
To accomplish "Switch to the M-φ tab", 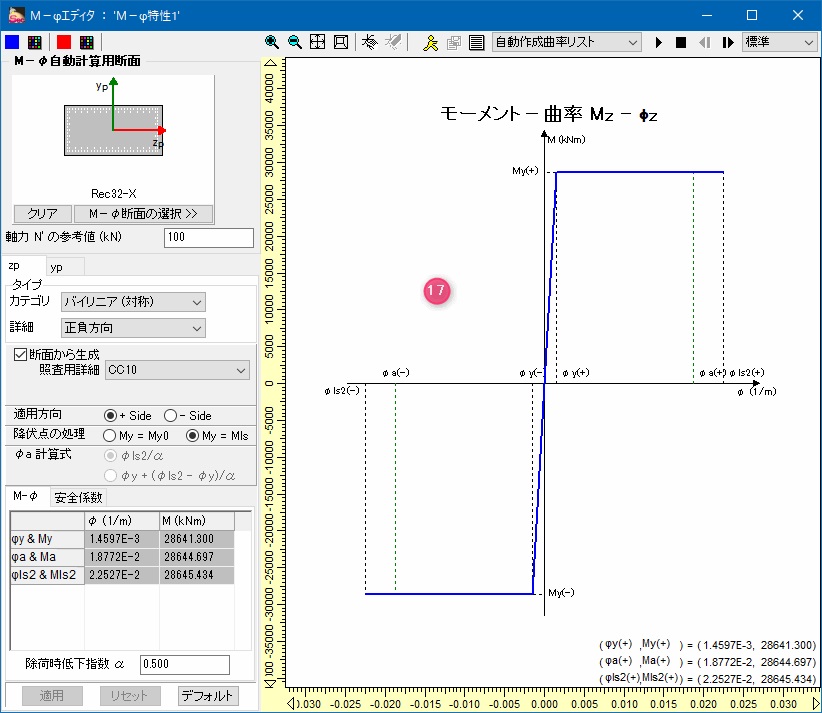I will click(x=26, y=496).
